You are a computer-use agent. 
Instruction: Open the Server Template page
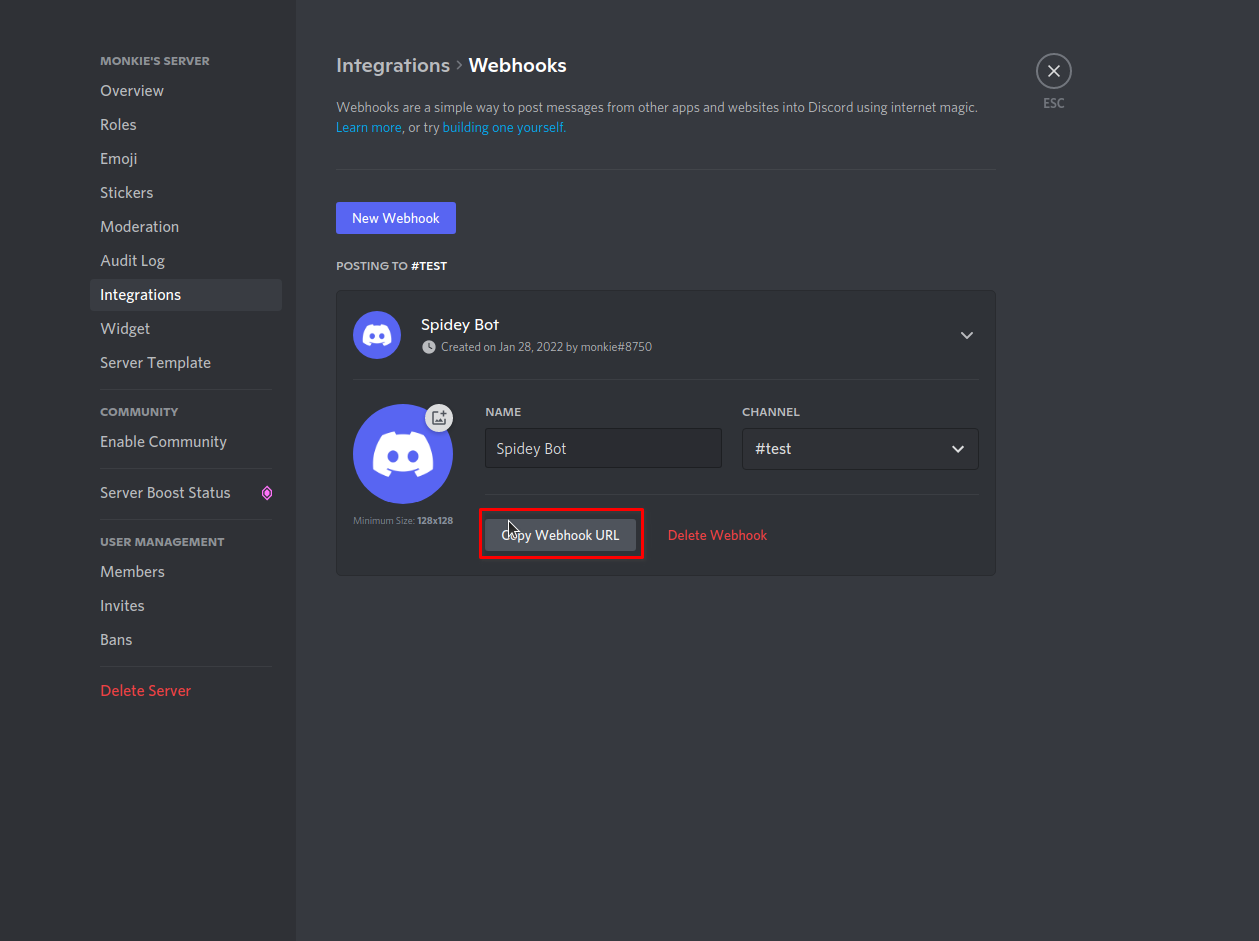click(x=186, y=363)
